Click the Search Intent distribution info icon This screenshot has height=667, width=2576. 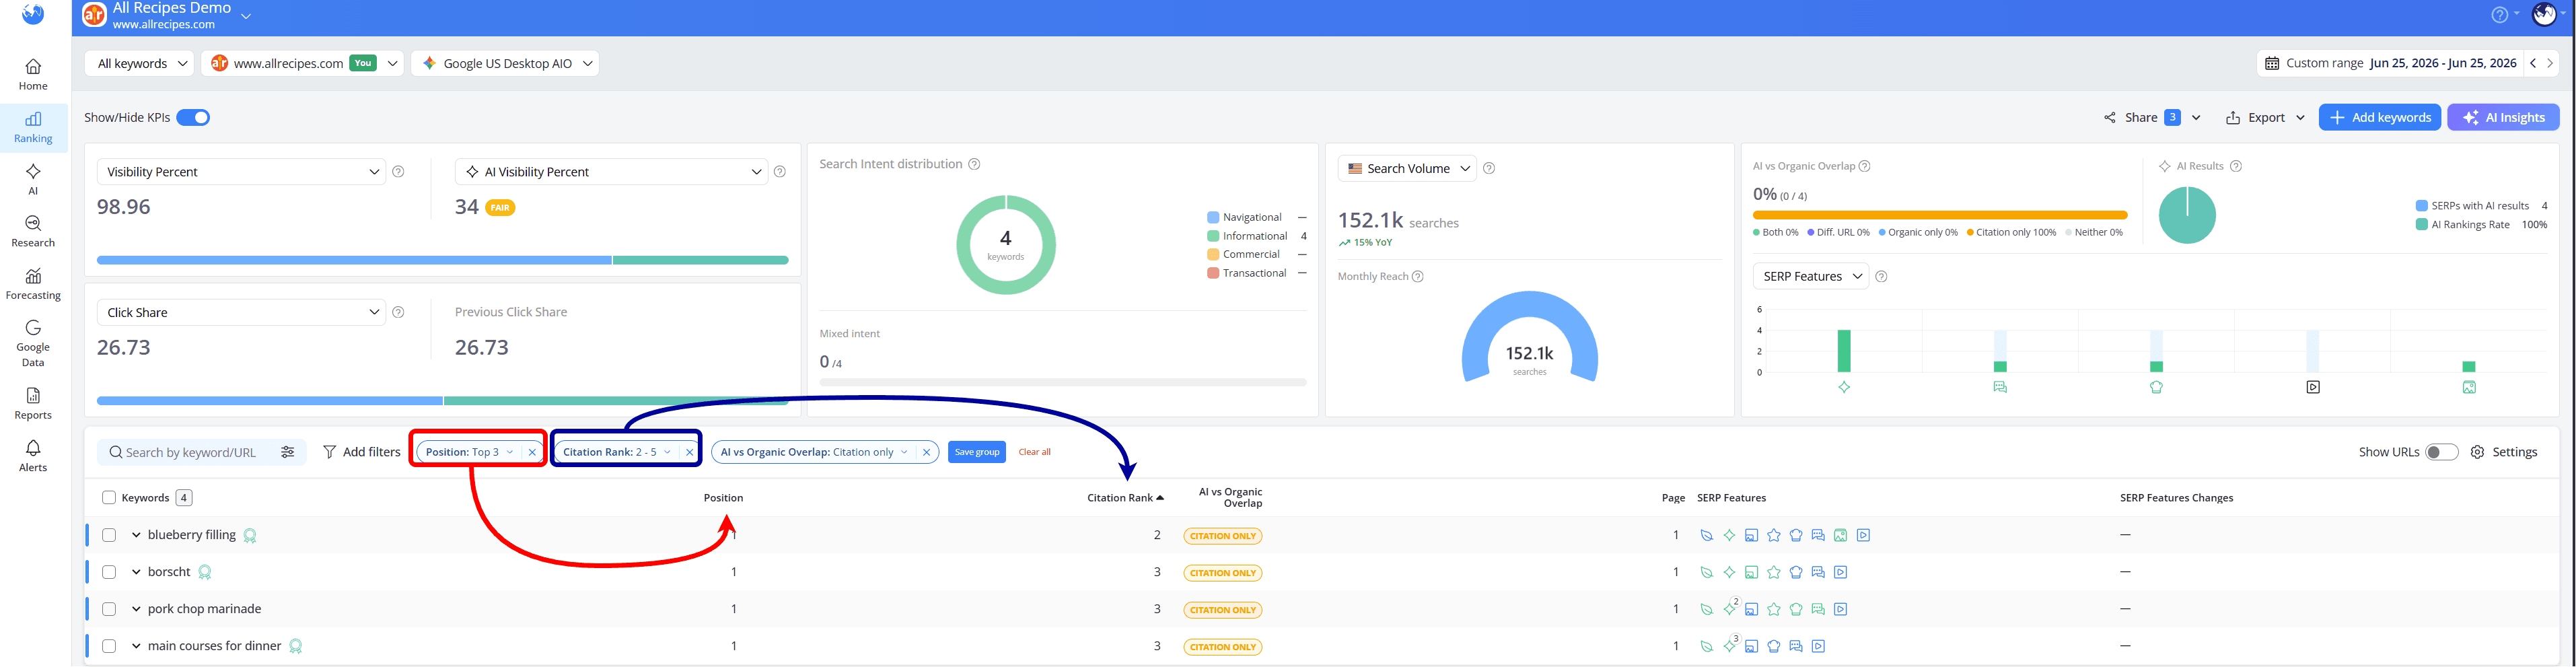click(974, 164)
